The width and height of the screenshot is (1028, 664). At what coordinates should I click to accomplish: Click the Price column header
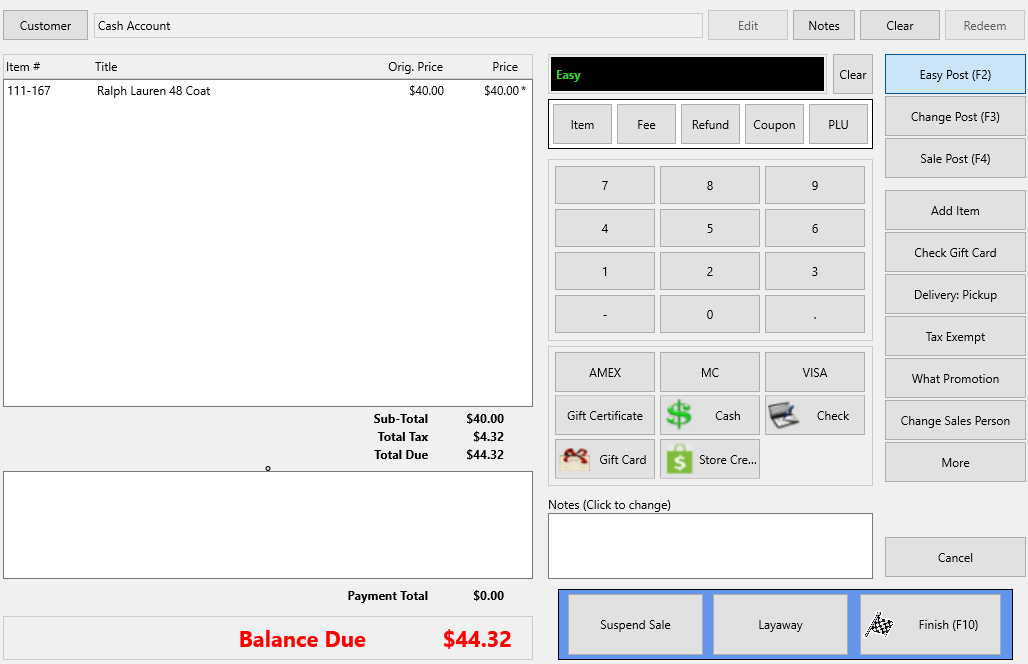505,67
